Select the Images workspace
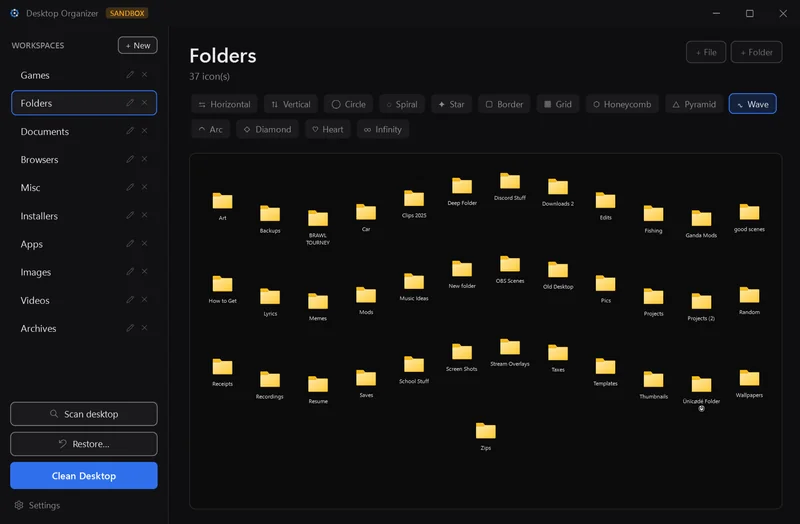This screenshot has width=800, height=524. pos(84,272)
